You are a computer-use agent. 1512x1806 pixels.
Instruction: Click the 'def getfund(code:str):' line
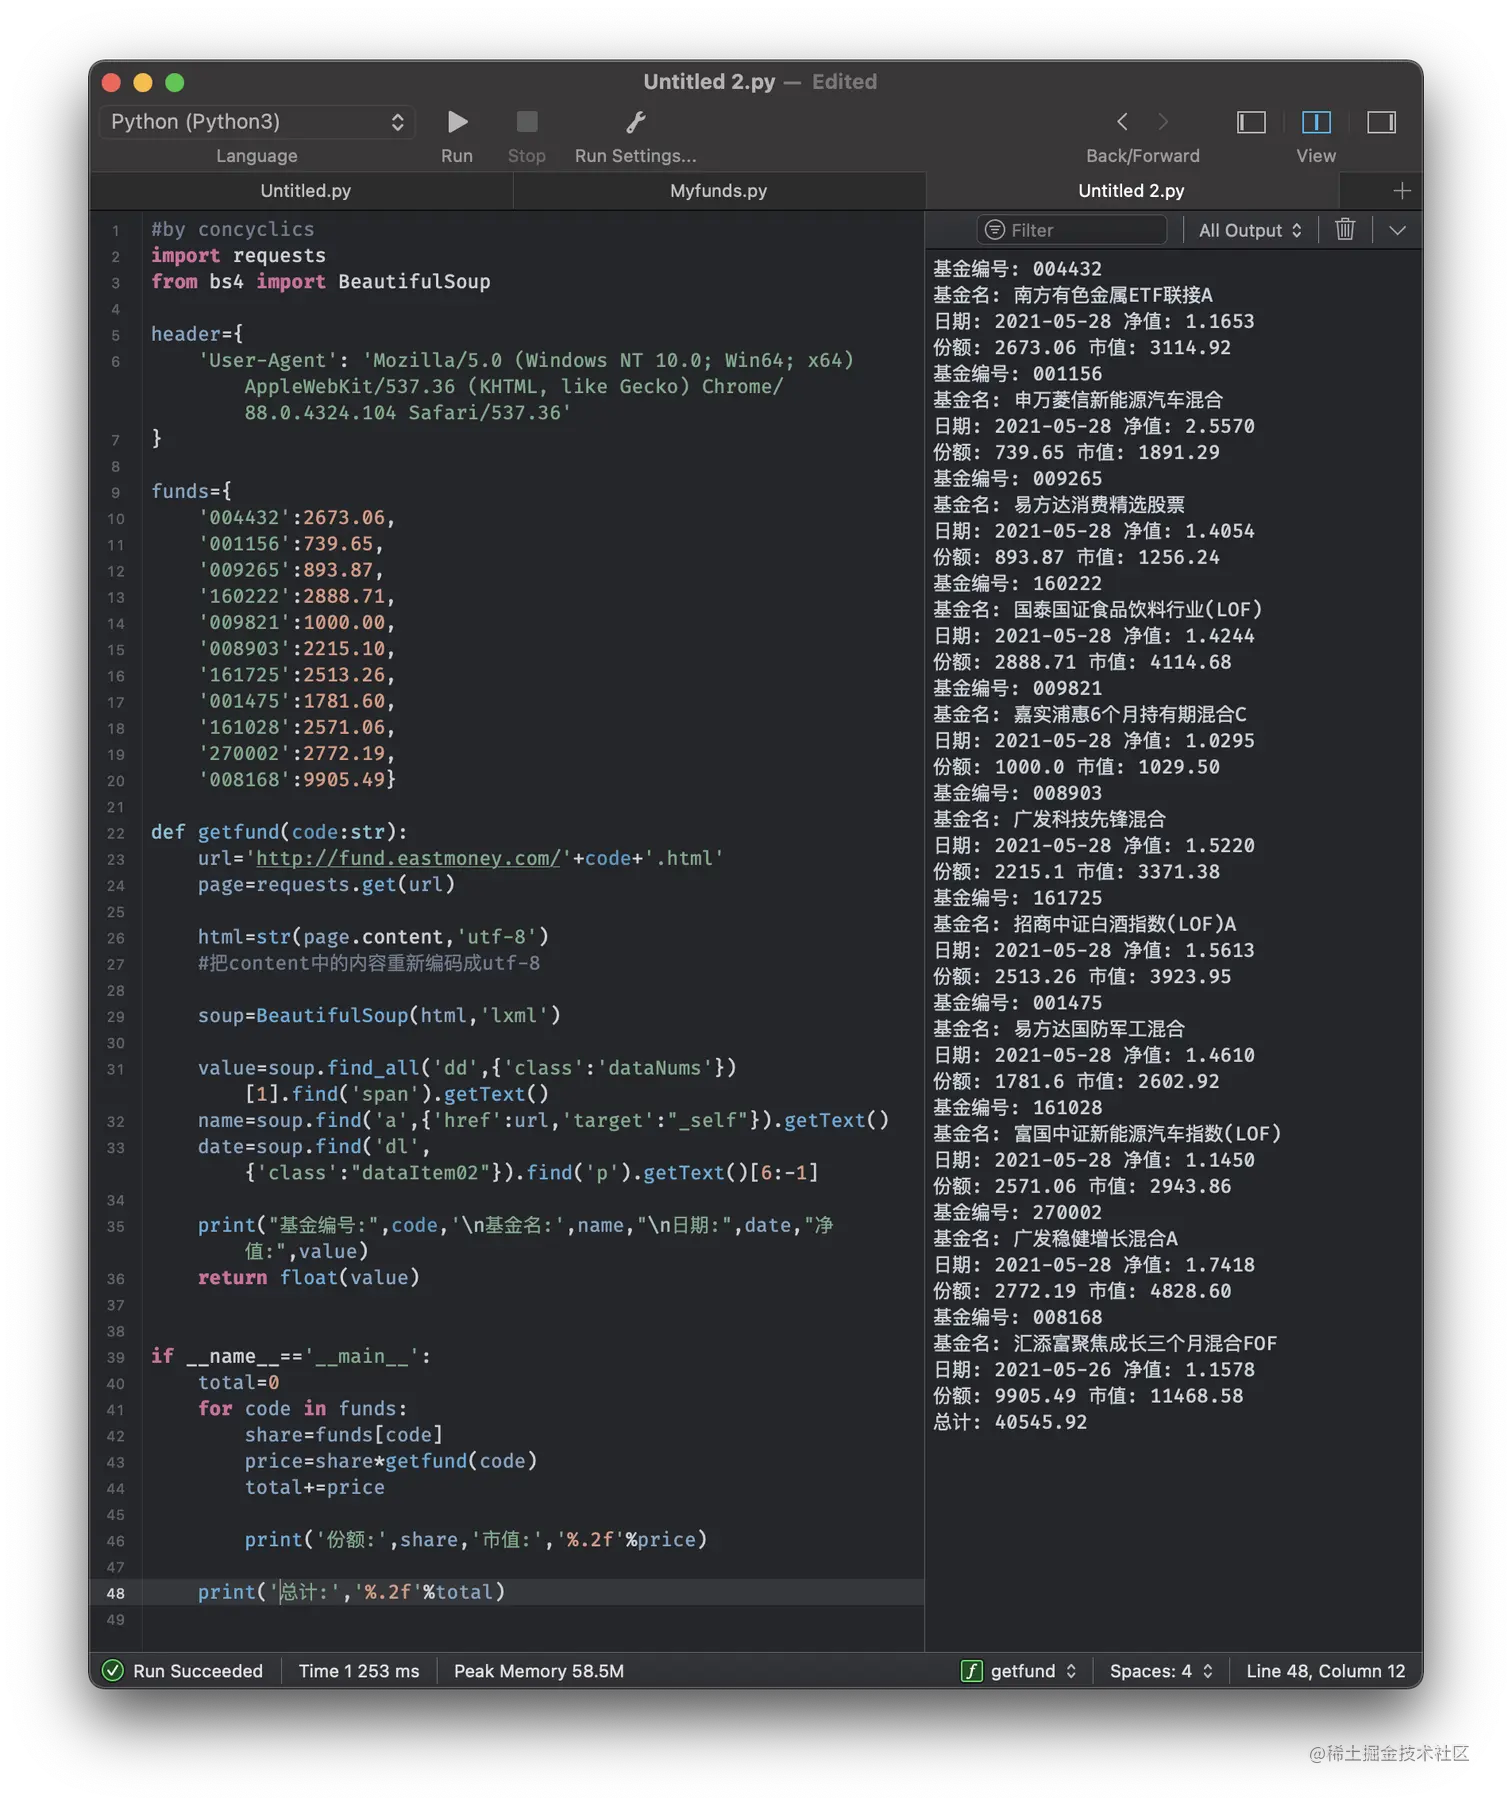click(279, 832)
